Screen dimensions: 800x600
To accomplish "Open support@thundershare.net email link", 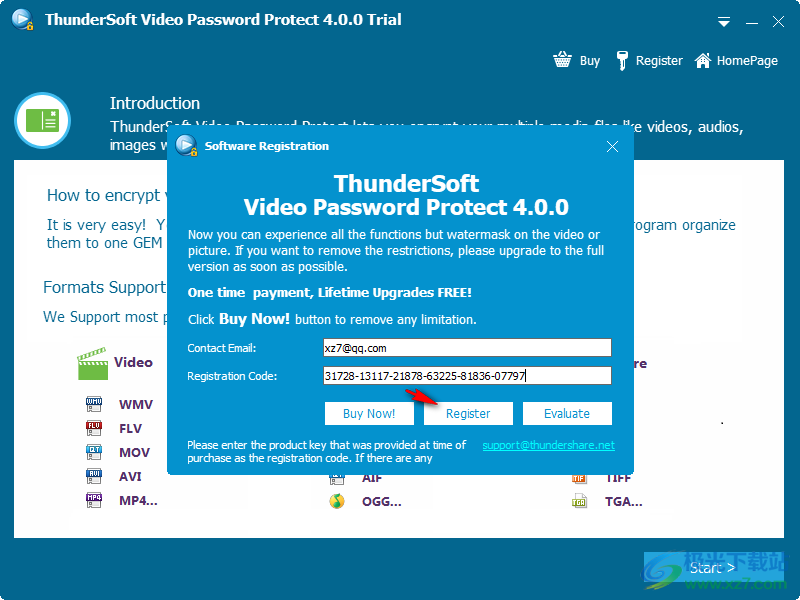I will (x=548, y=445).
